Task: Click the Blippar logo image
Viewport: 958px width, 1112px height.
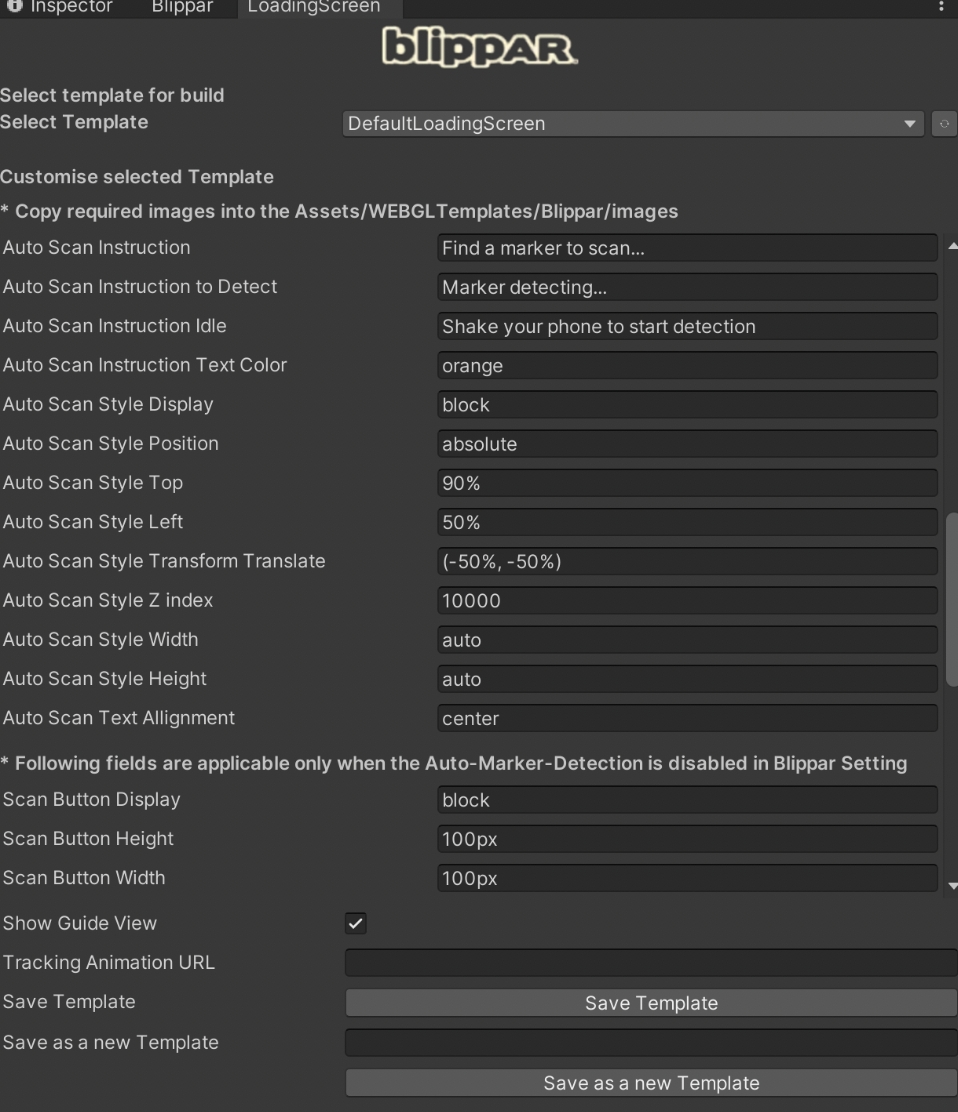Action: (479, 47)
